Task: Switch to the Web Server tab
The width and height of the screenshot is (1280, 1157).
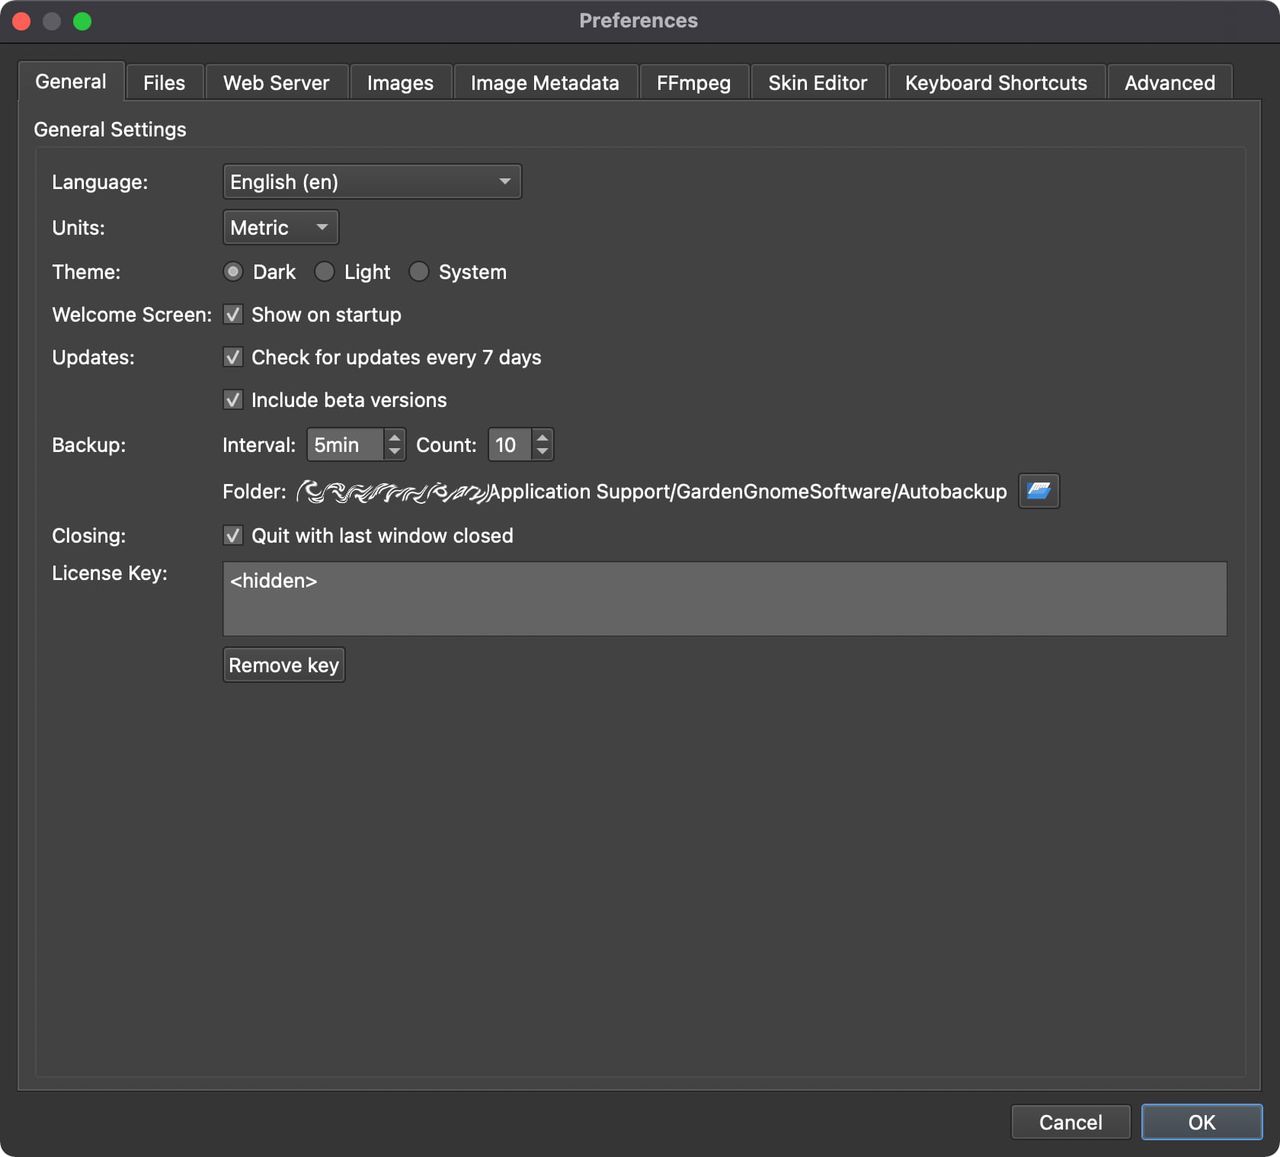Action: [x=276, y=83]
